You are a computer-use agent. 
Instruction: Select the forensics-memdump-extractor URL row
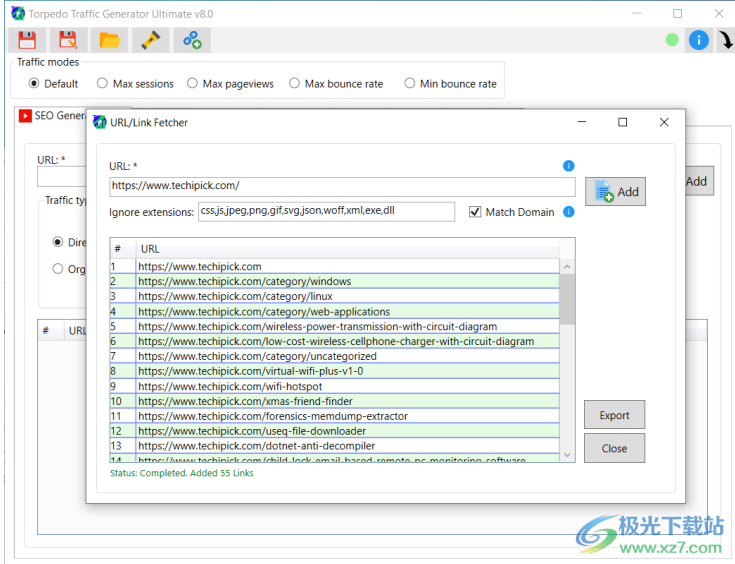[x=335, y=416]
